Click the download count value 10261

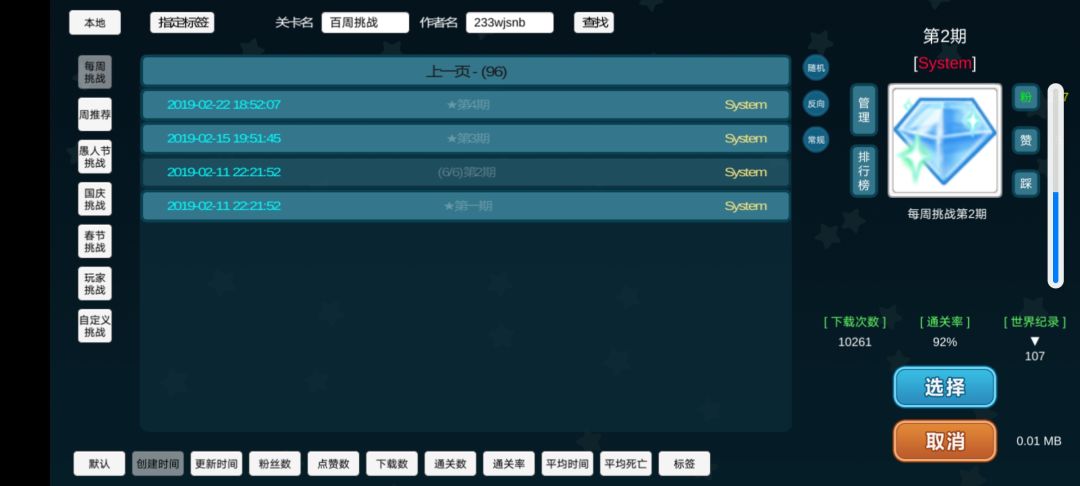tap(855, 342)
